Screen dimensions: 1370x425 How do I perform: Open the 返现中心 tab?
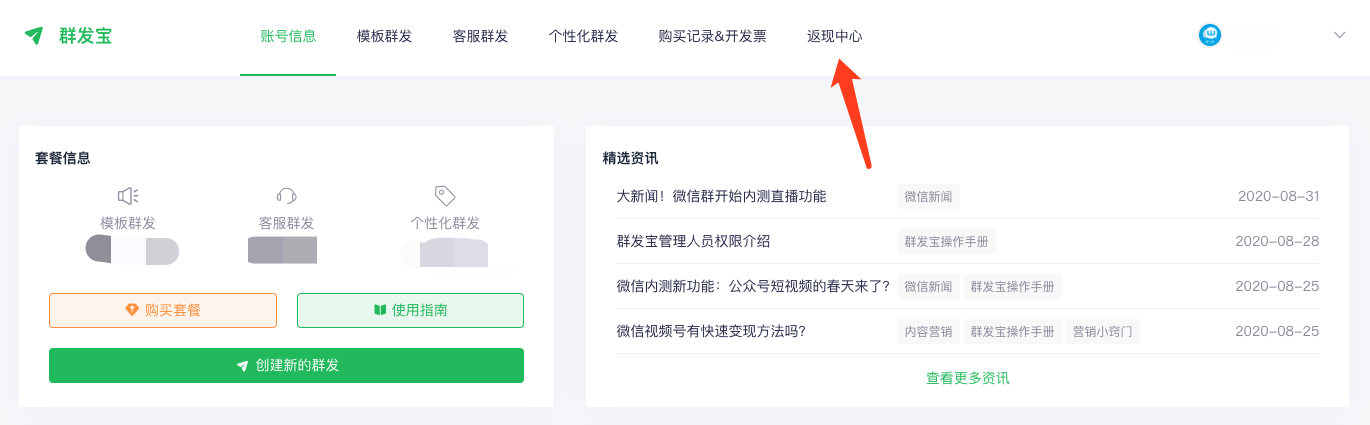click(834, 36)
